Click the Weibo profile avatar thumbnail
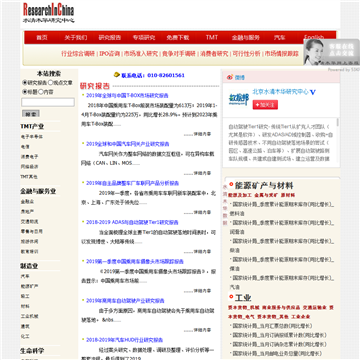This screenshot has width=360, height=360. (x=239, y=99)
